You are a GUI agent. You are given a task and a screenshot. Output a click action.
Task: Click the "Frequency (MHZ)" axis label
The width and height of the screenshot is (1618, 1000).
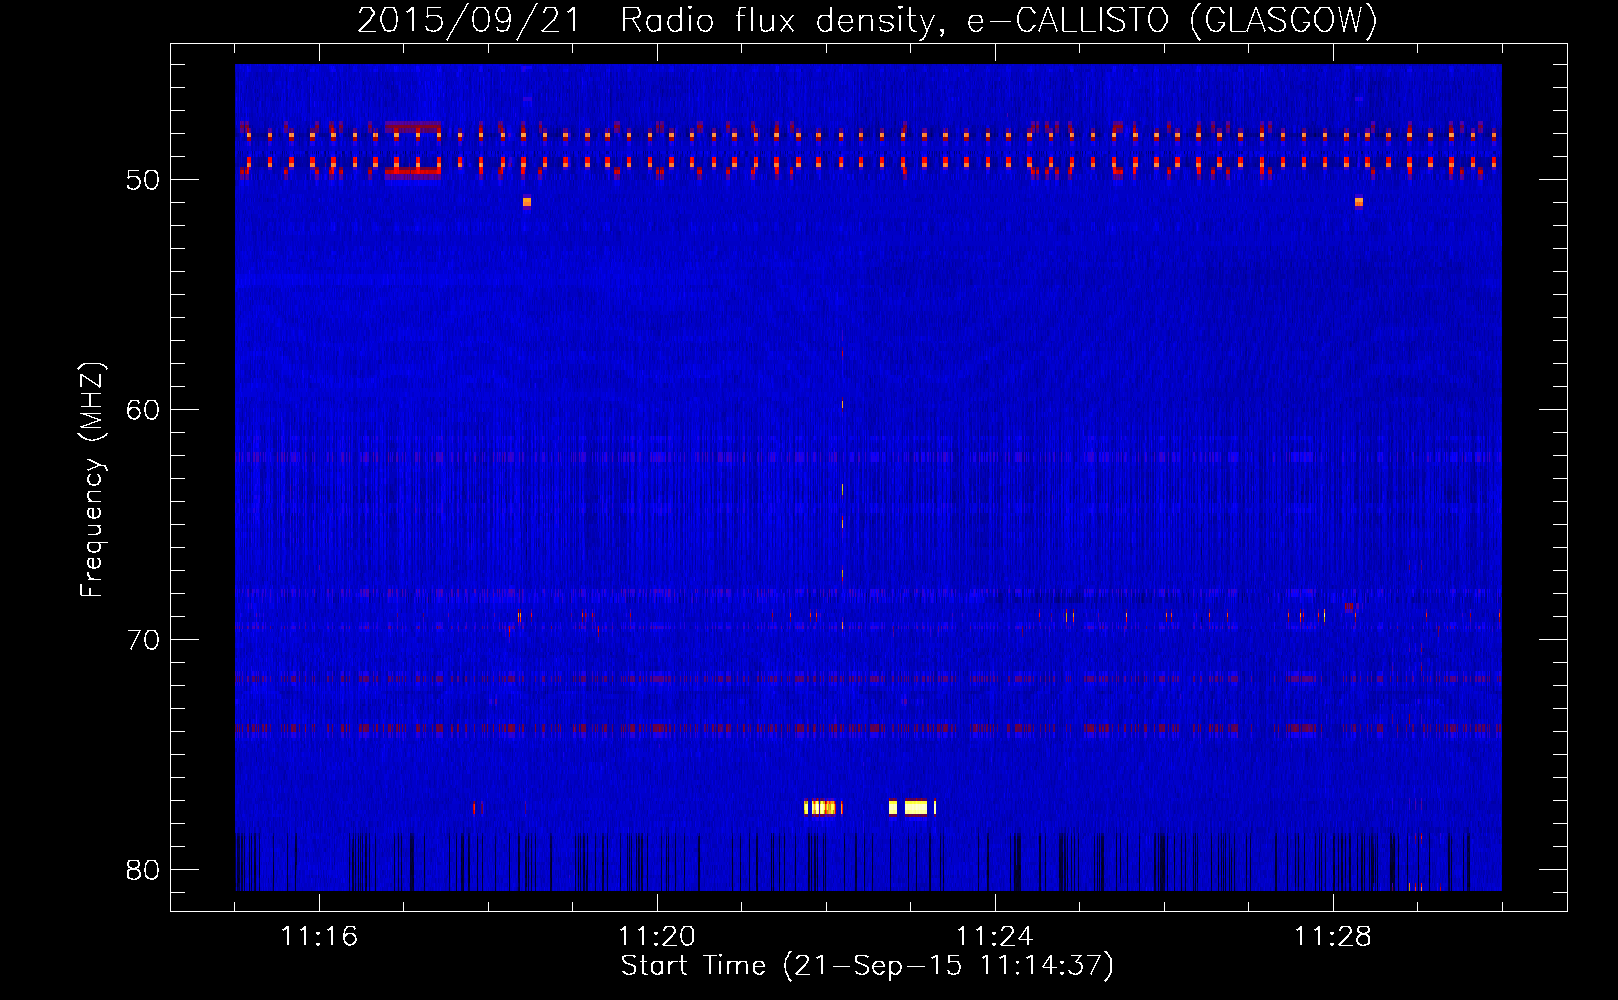point(91,479)
